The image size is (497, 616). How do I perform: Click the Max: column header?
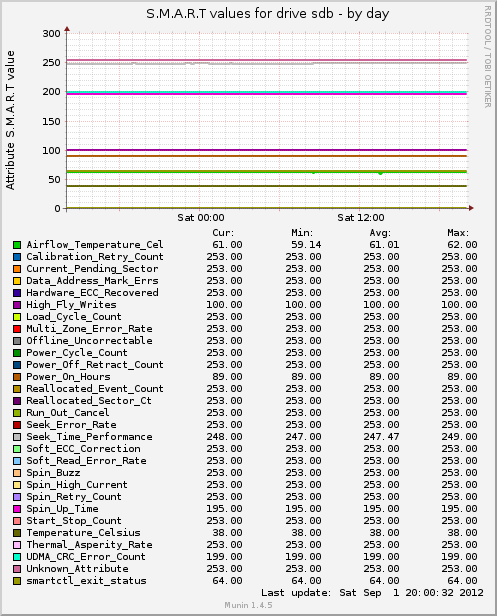tap(458, 233)
